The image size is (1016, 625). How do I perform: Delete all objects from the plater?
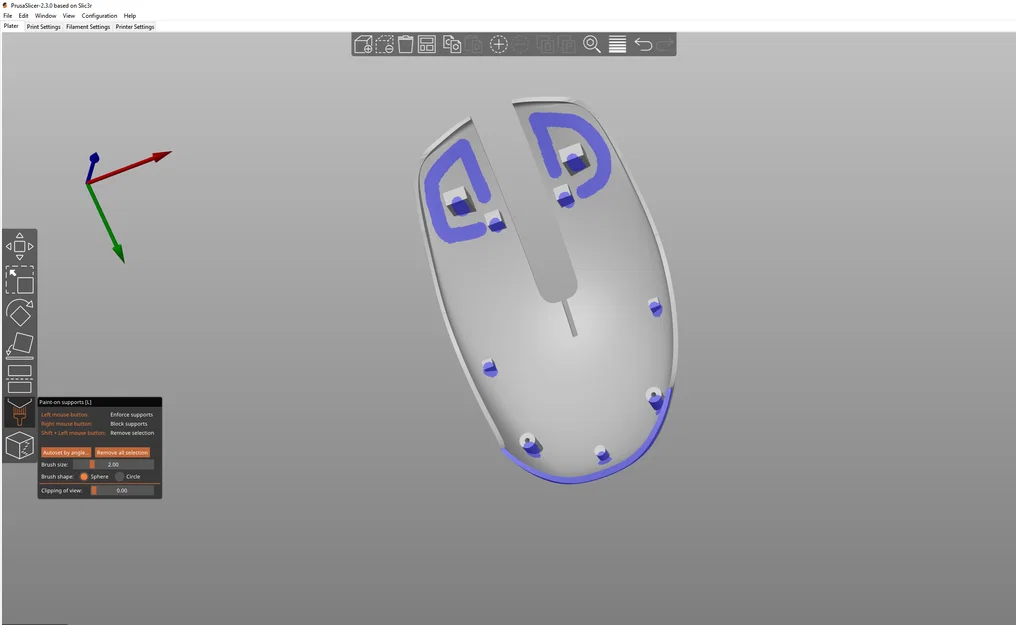(404, 44)
